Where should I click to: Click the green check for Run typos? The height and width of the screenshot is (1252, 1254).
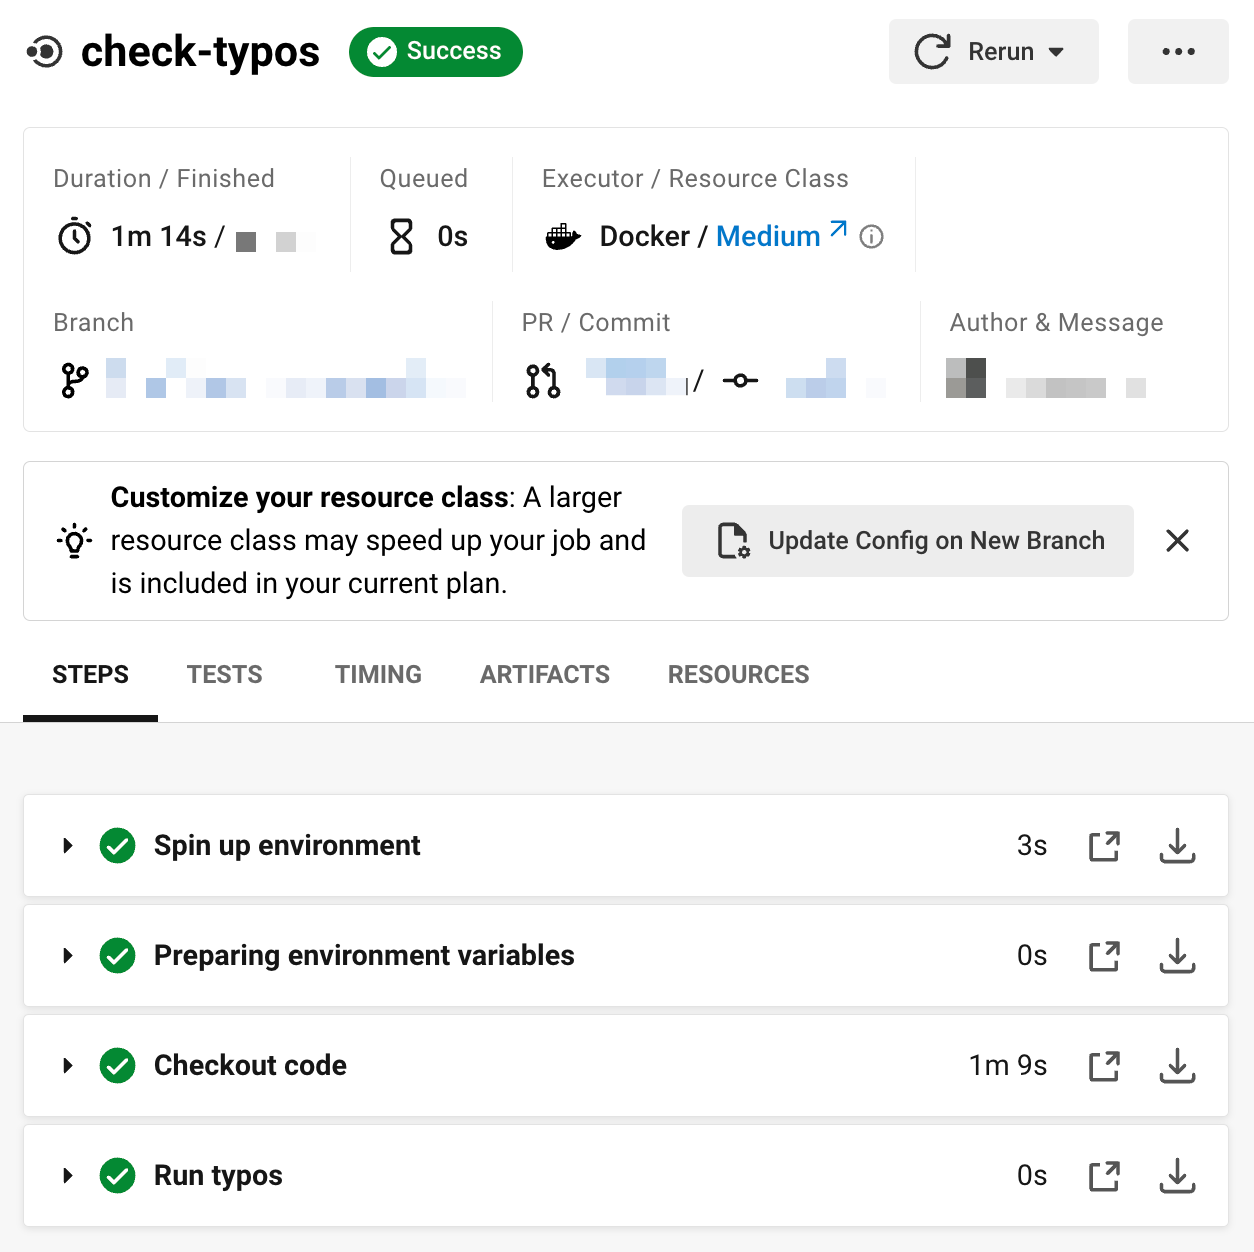coord(118,1176)
